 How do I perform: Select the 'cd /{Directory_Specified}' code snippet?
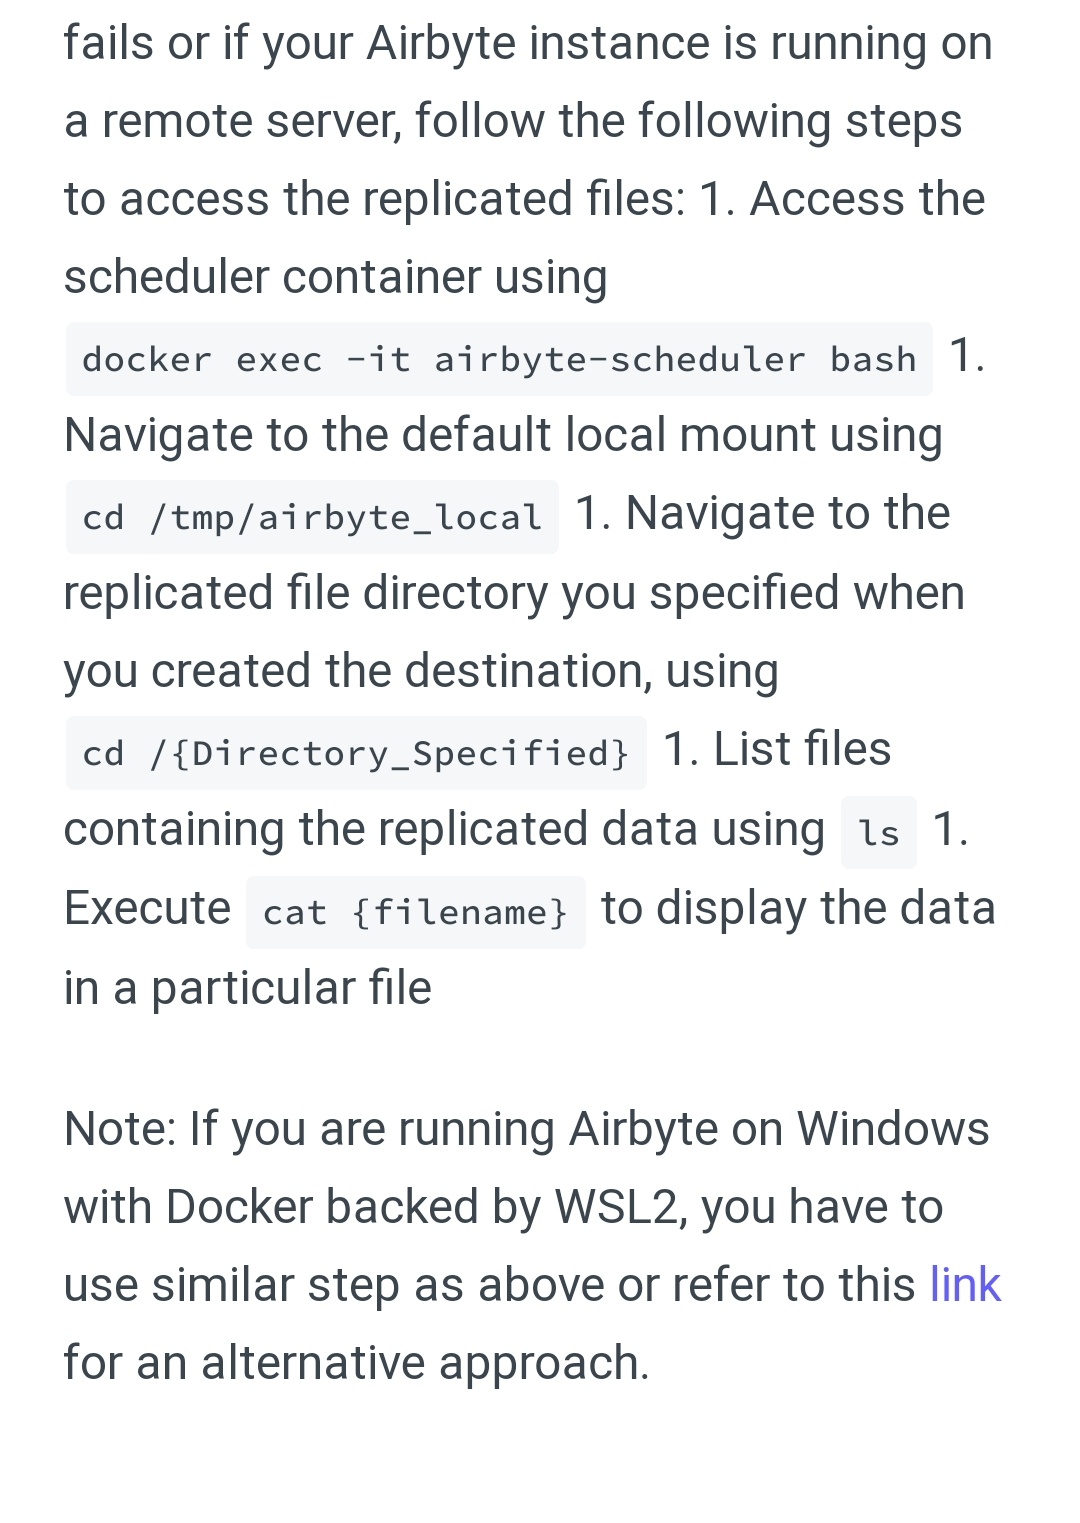tap(356, 753)
